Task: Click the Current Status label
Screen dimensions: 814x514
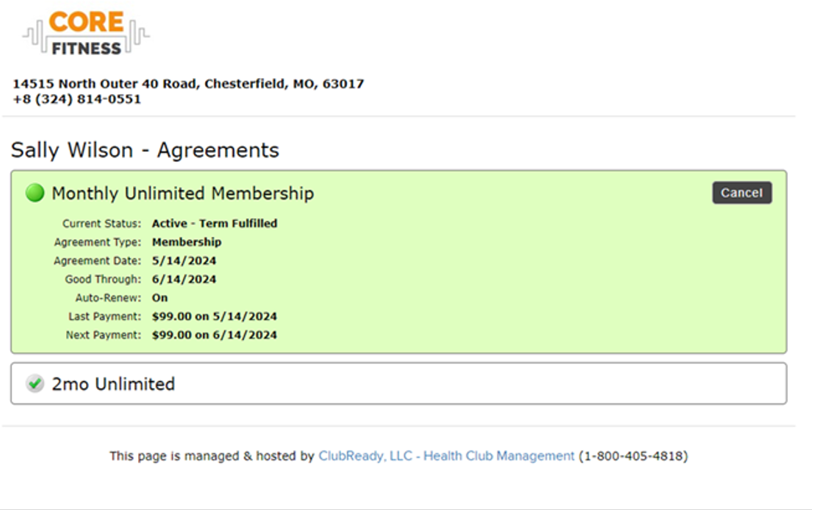Action: [x=102, y=223]
